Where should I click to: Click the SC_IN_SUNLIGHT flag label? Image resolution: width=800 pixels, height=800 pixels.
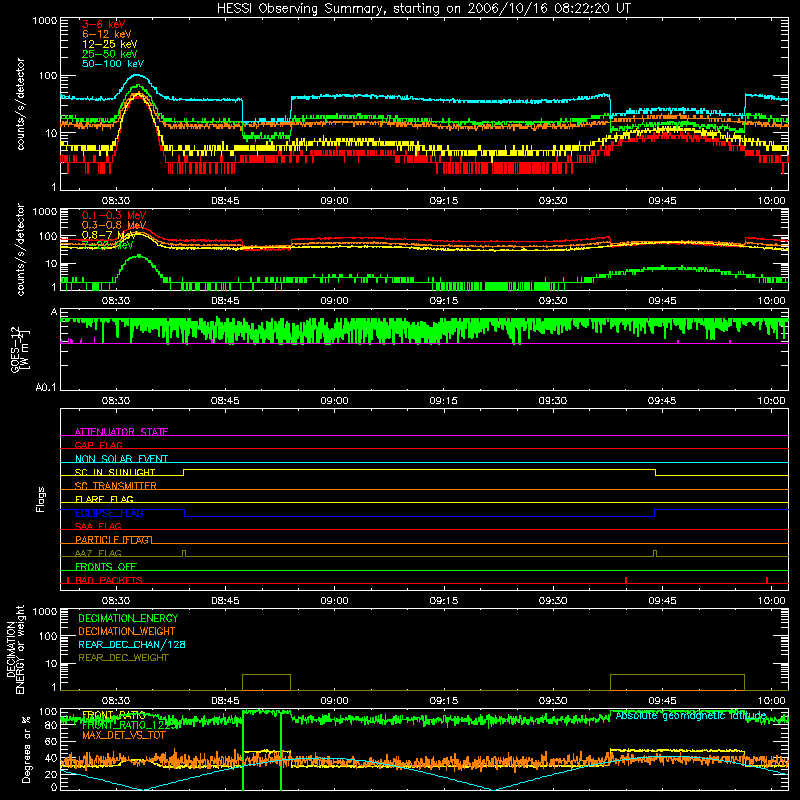point(115,472)
